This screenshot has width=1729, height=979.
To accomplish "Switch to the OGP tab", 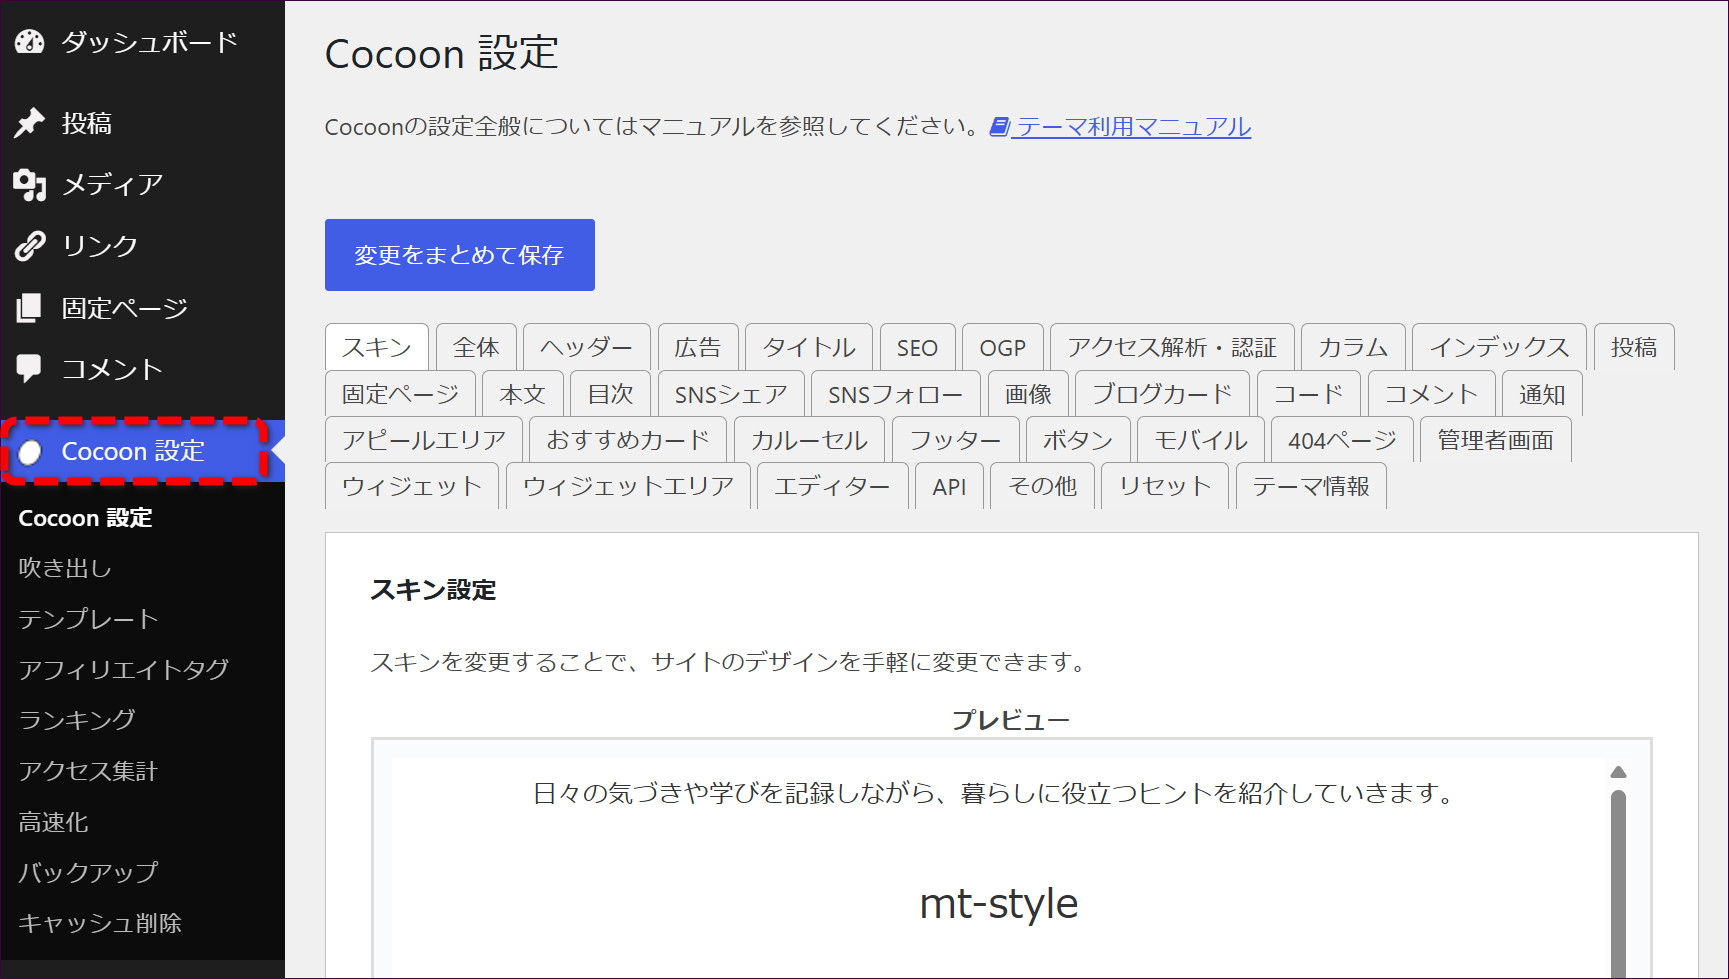I will click(1003, 347).
